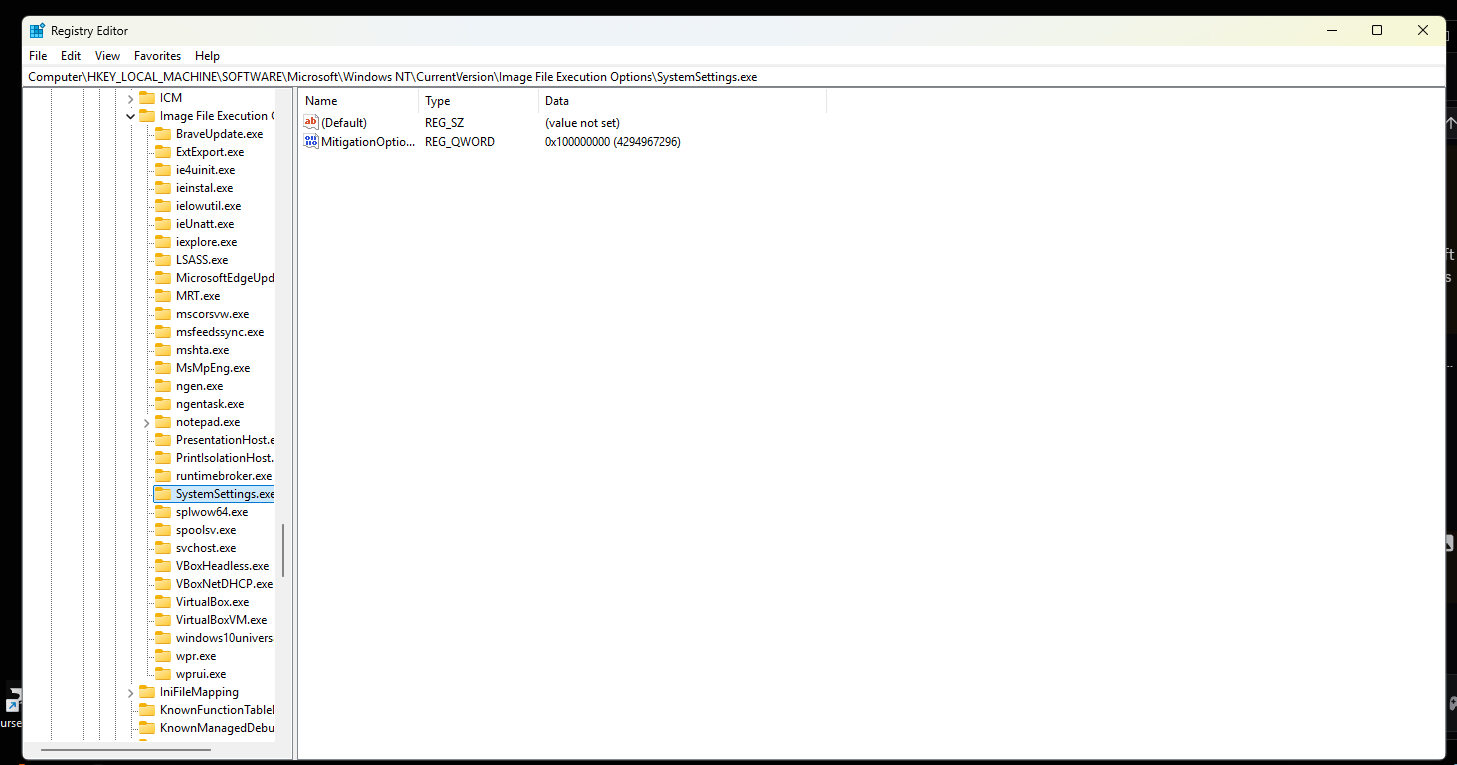The height and width of the screenshot is (765, 1457).
Task: Click the mscorsvw.exe folder icon
Action: point(163,314)
